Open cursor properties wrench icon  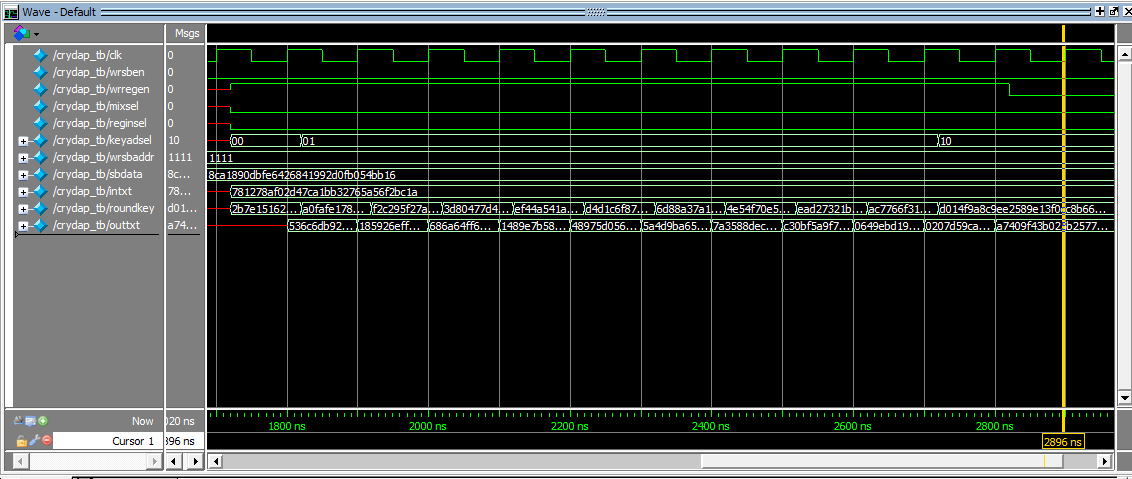33,441
